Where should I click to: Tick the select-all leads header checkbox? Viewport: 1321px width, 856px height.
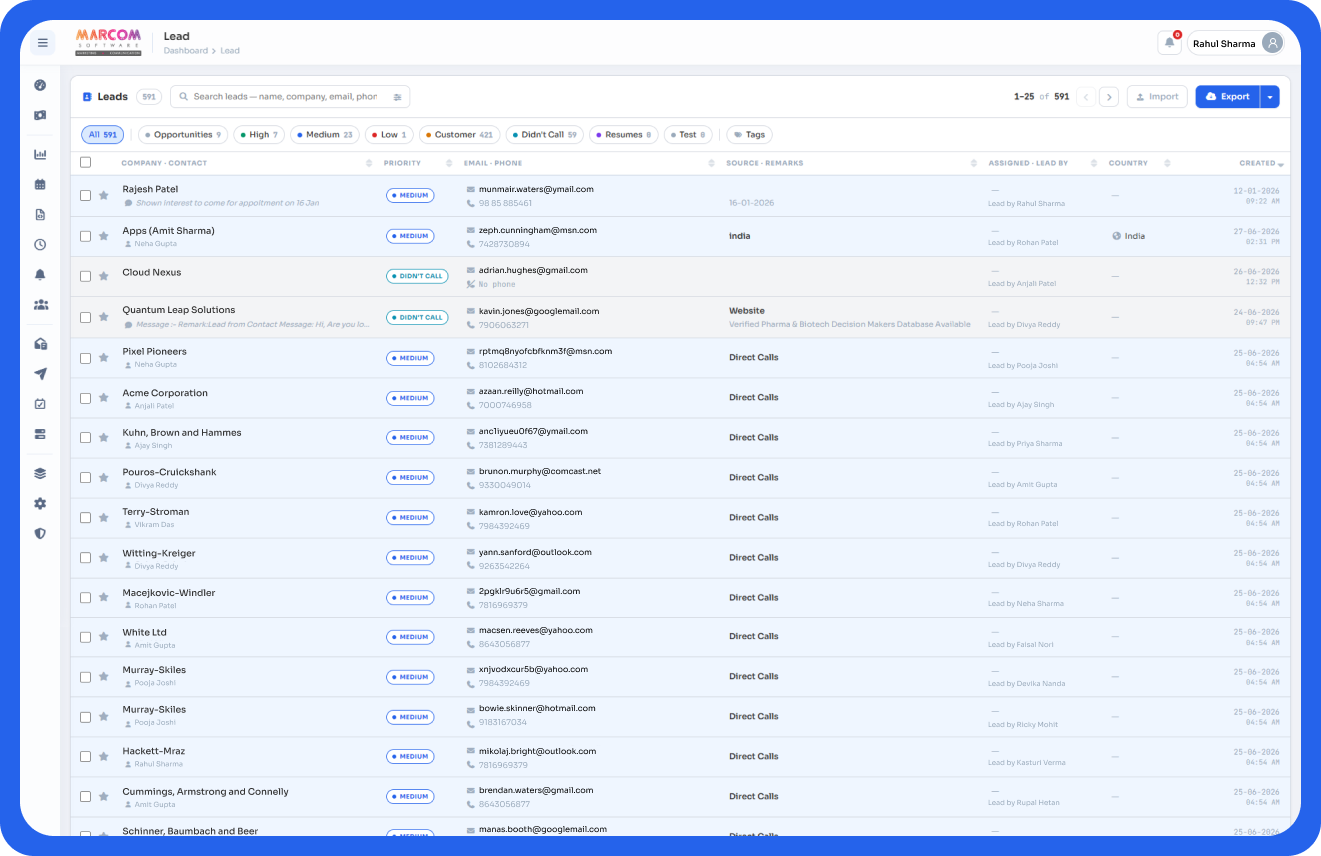pyautogui.click(x=86, y=162)
